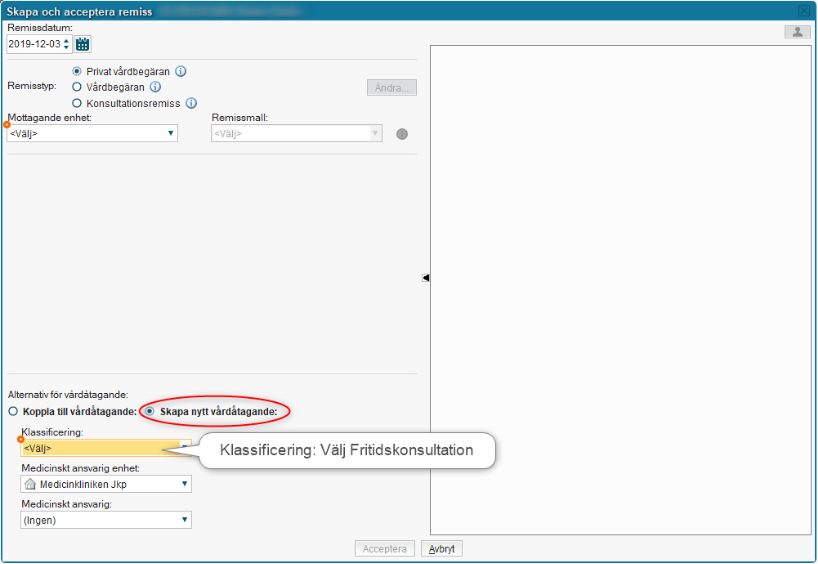
Task: Click the grey status circle by Remissmall
Action: [402, 134]
